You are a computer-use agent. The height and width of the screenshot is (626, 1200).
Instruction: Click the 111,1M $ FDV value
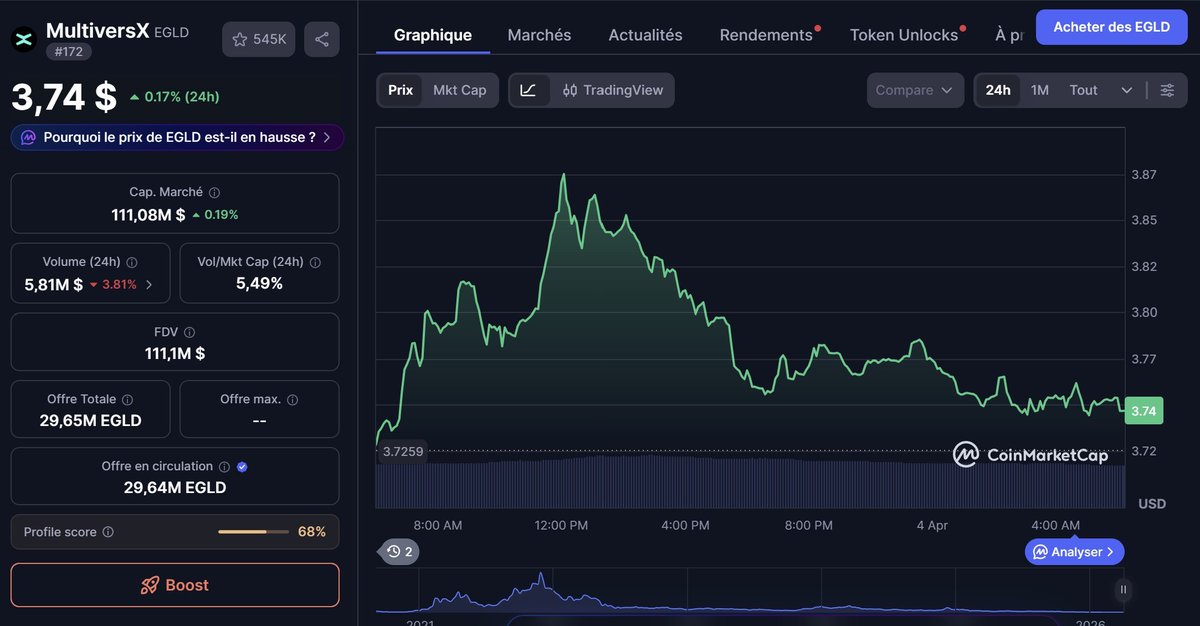[x=175, y=353]
